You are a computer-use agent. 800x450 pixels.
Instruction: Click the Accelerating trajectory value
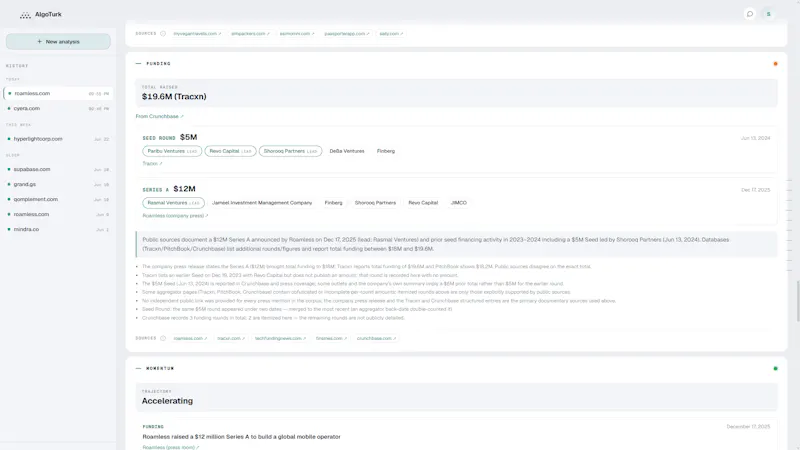167,401
